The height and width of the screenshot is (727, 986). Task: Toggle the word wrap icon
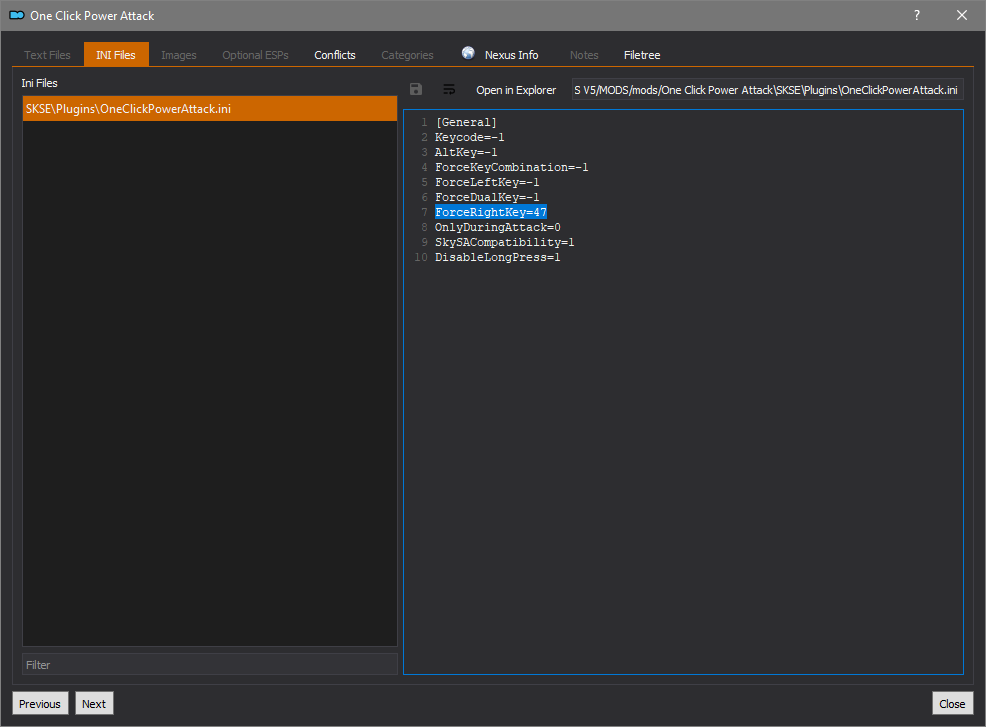tap(449, 89)
